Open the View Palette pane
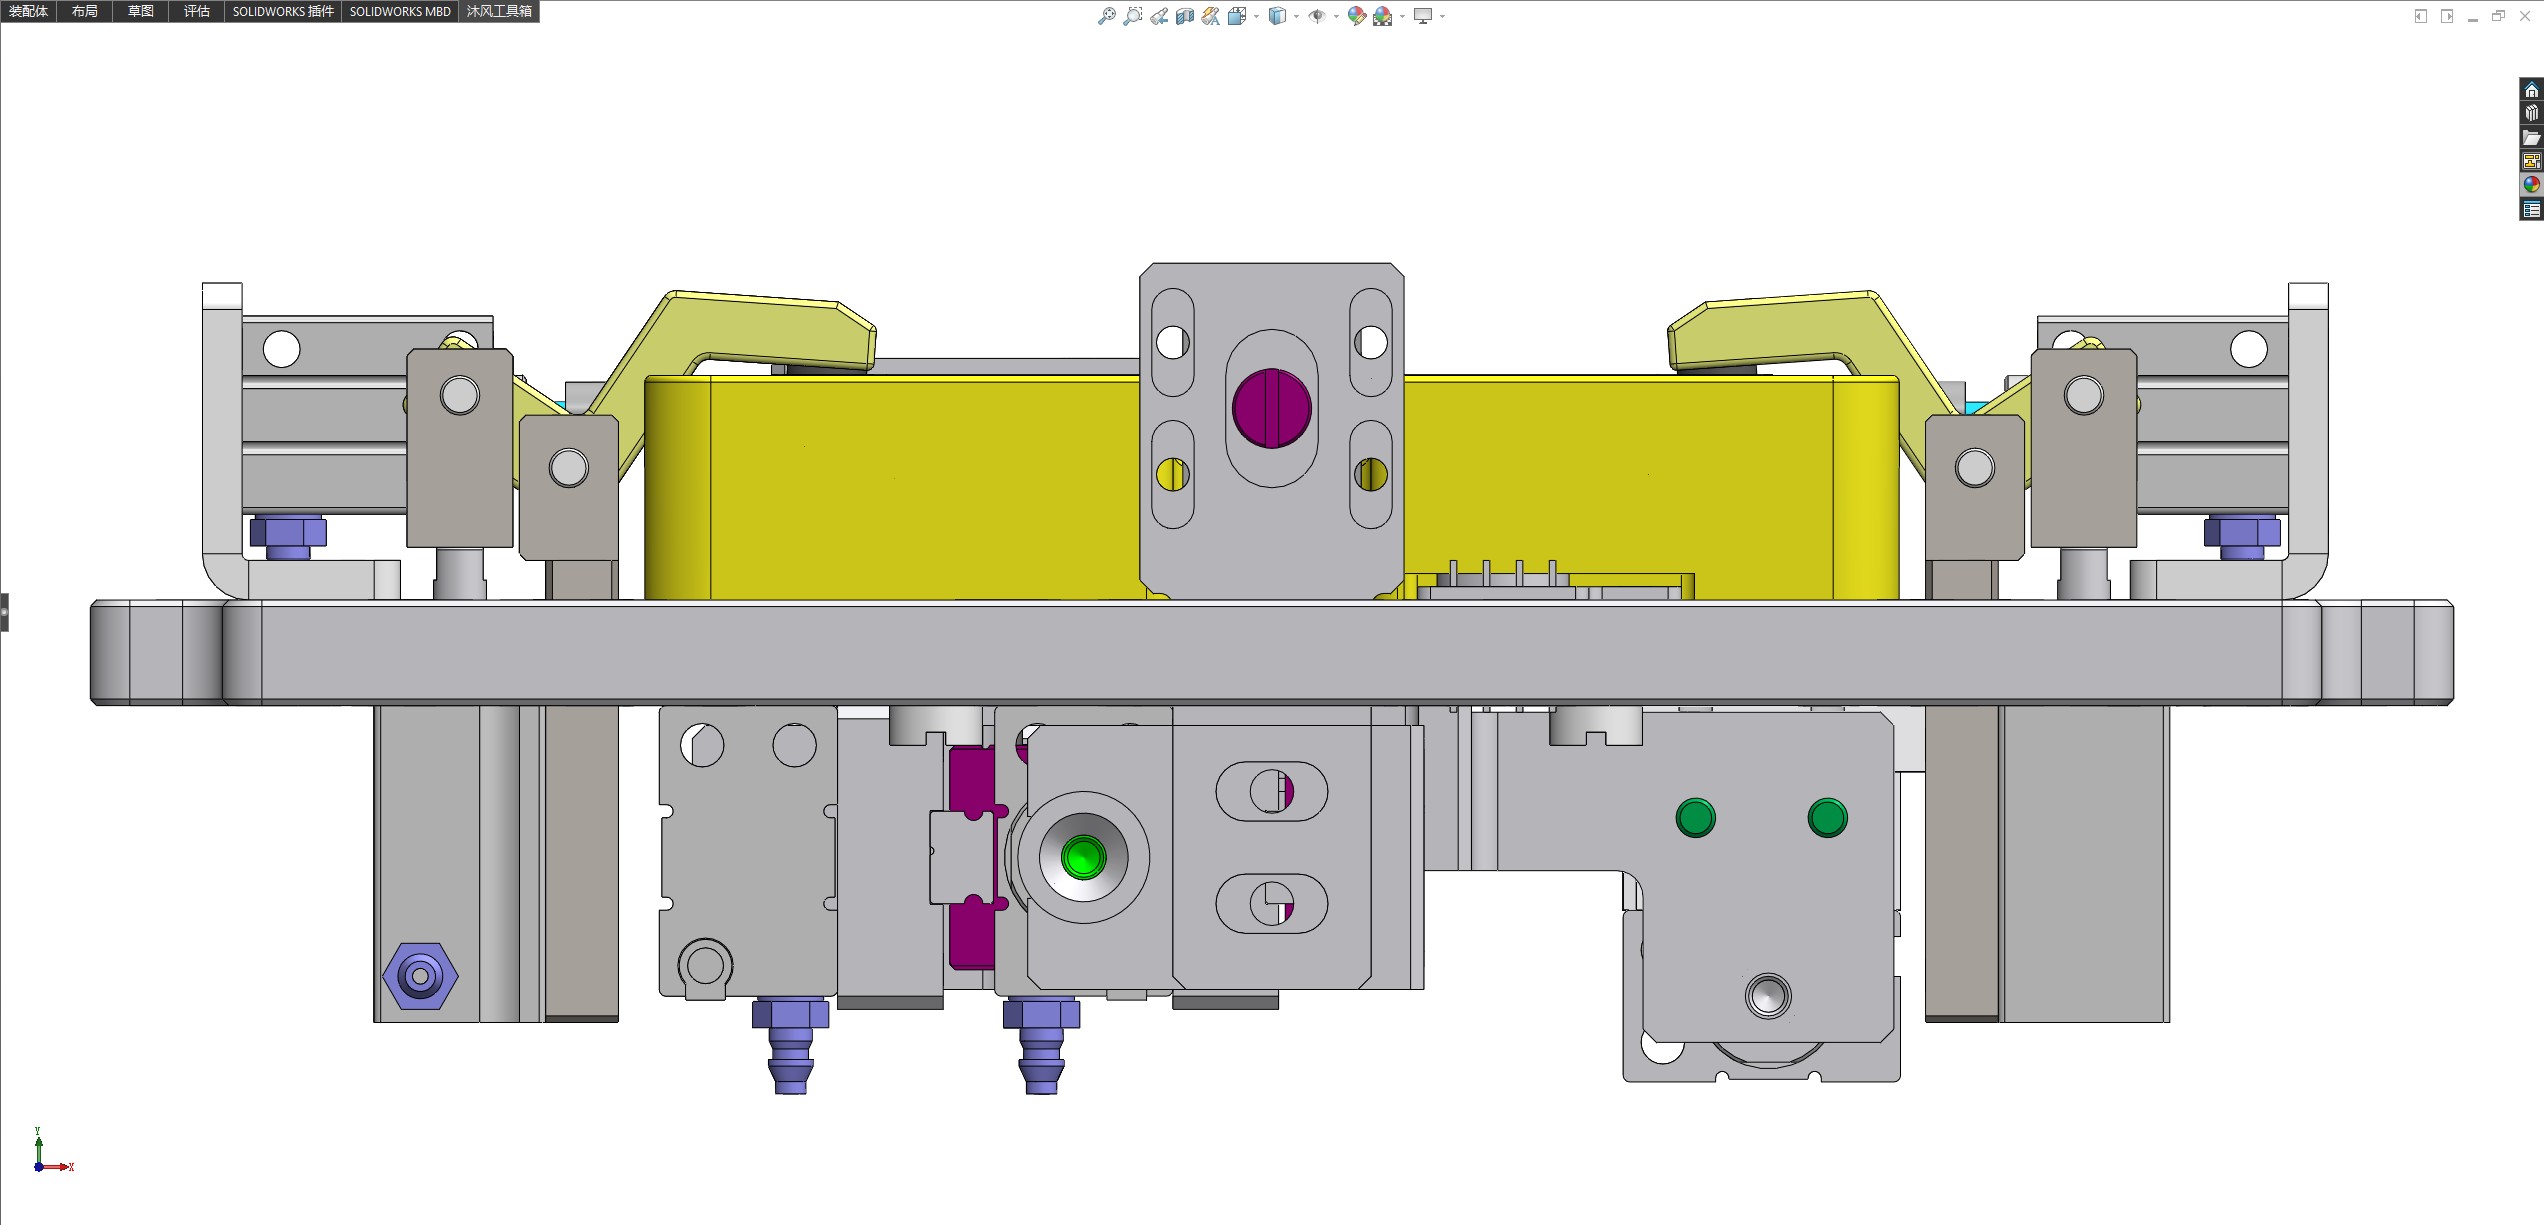2544x1225 pixels. click(x=2531, y=161)
